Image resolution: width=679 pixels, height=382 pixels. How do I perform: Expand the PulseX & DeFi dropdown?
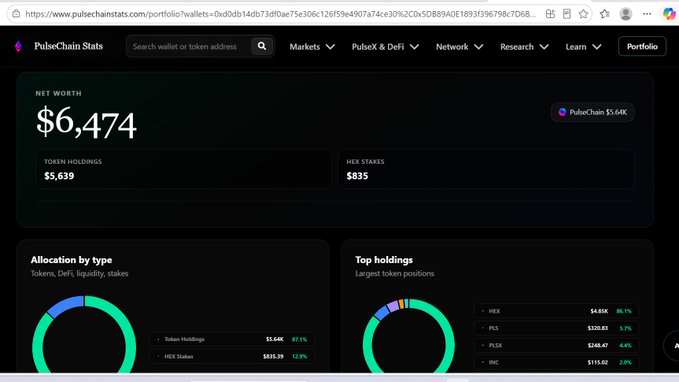[385, 46]
